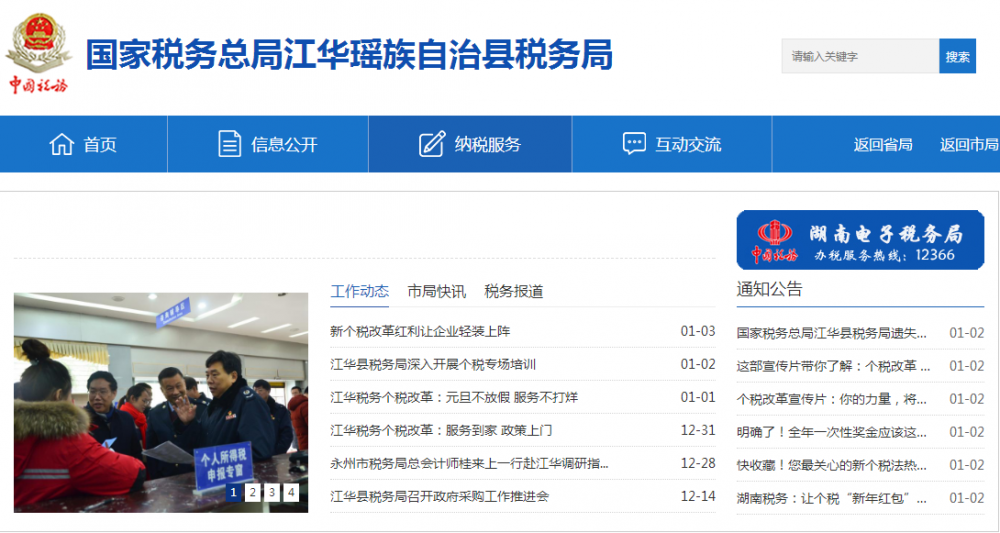Click the chat bubble icon beside 互动交流
1000x533 pixels.
634,144
